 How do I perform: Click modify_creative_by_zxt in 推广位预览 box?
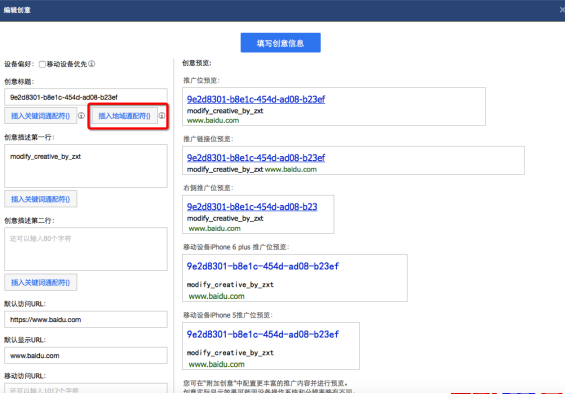225,111
